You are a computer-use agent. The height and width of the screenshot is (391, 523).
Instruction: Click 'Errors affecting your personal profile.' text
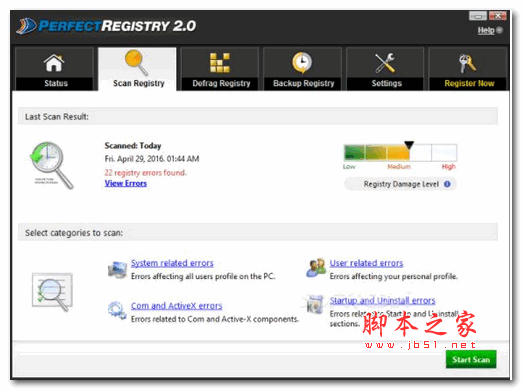coord(394,276)
